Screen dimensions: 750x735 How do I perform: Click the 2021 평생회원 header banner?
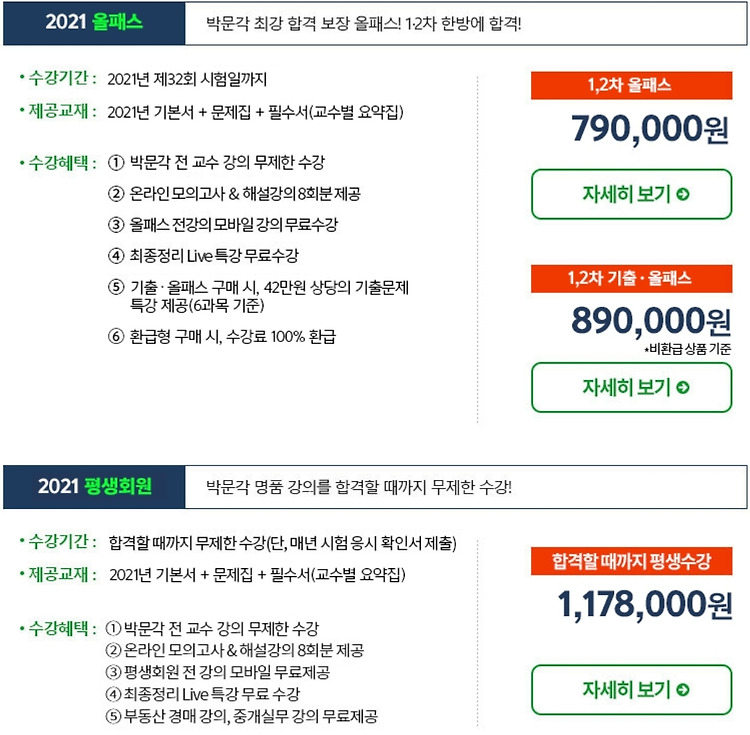(94, 486)
